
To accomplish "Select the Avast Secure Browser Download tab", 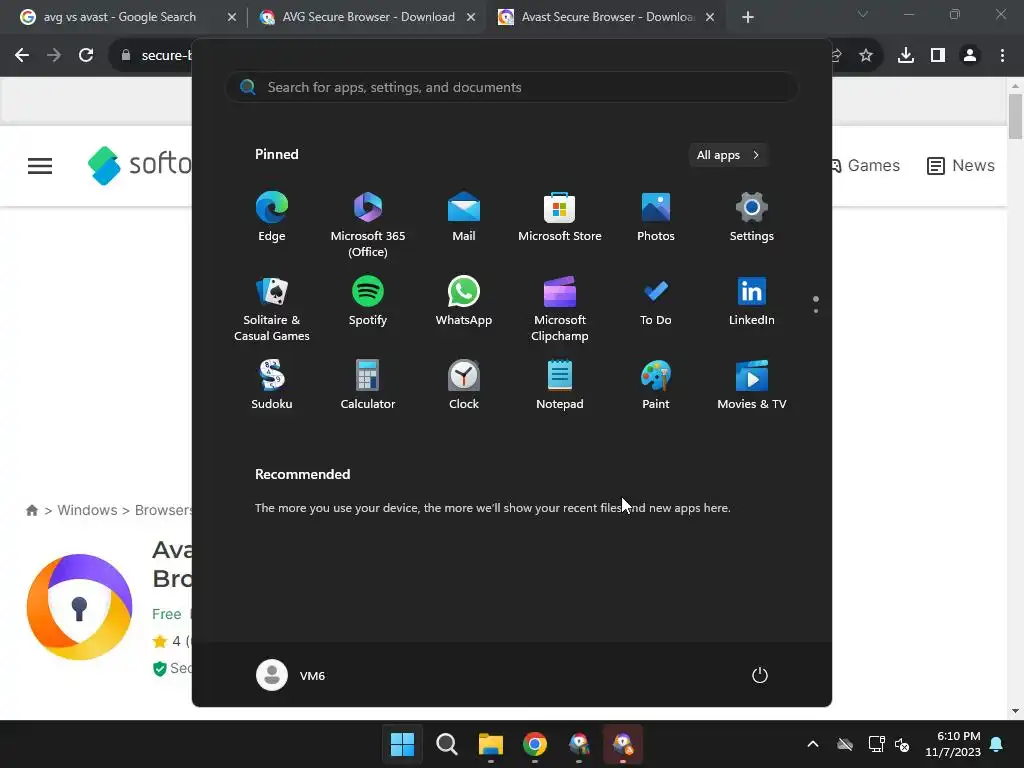I will [x=607, y=17].
